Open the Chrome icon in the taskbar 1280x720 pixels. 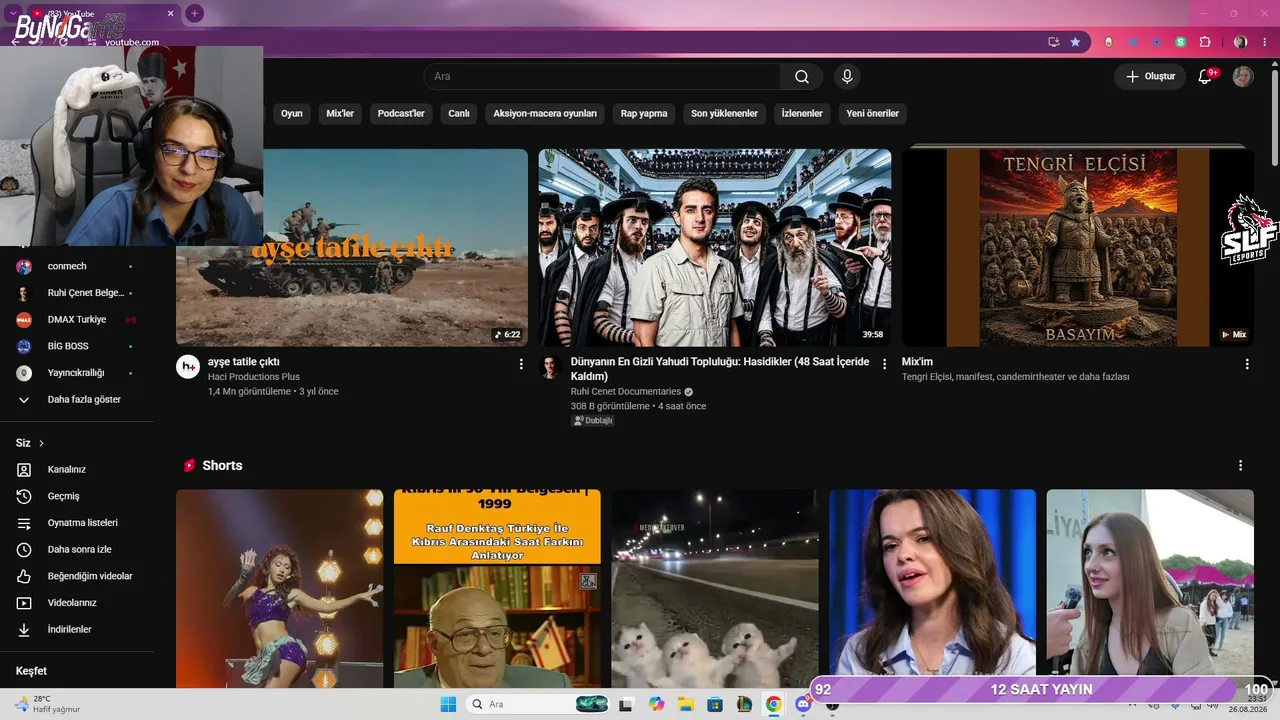773,704
